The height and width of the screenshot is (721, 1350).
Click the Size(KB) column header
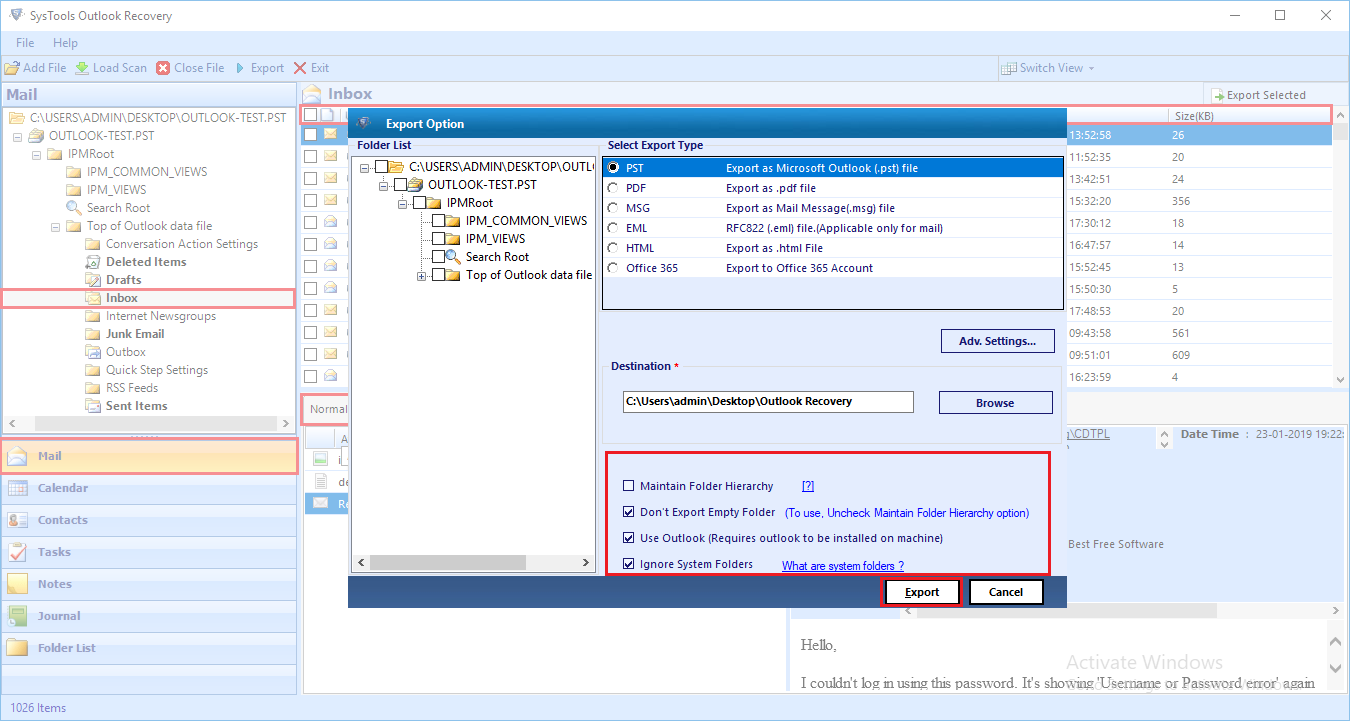tap(1192, 116)
